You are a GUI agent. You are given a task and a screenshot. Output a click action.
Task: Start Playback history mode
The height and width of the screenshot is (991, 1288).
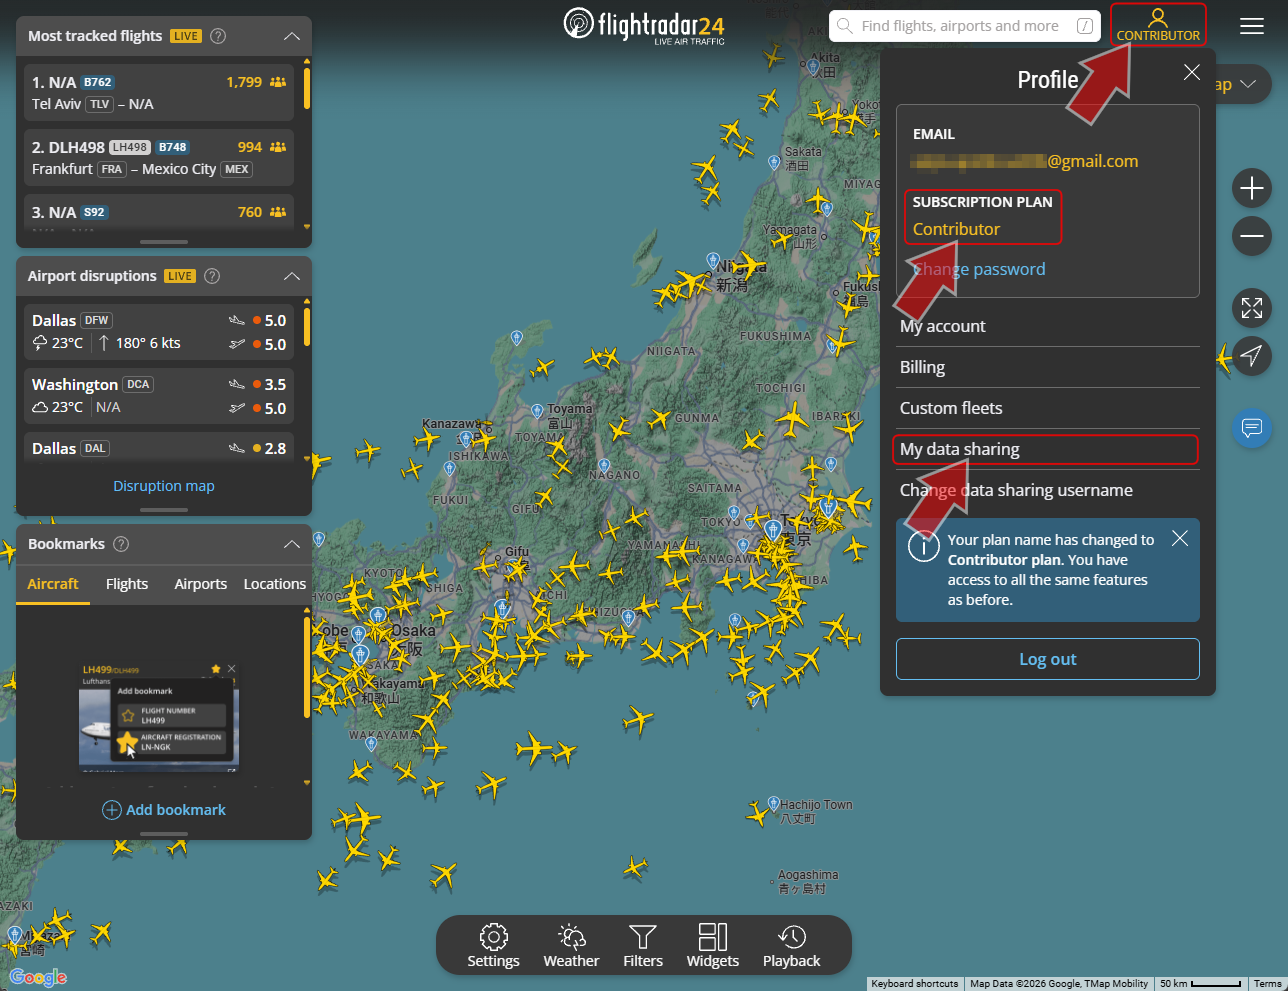(791, 946)
